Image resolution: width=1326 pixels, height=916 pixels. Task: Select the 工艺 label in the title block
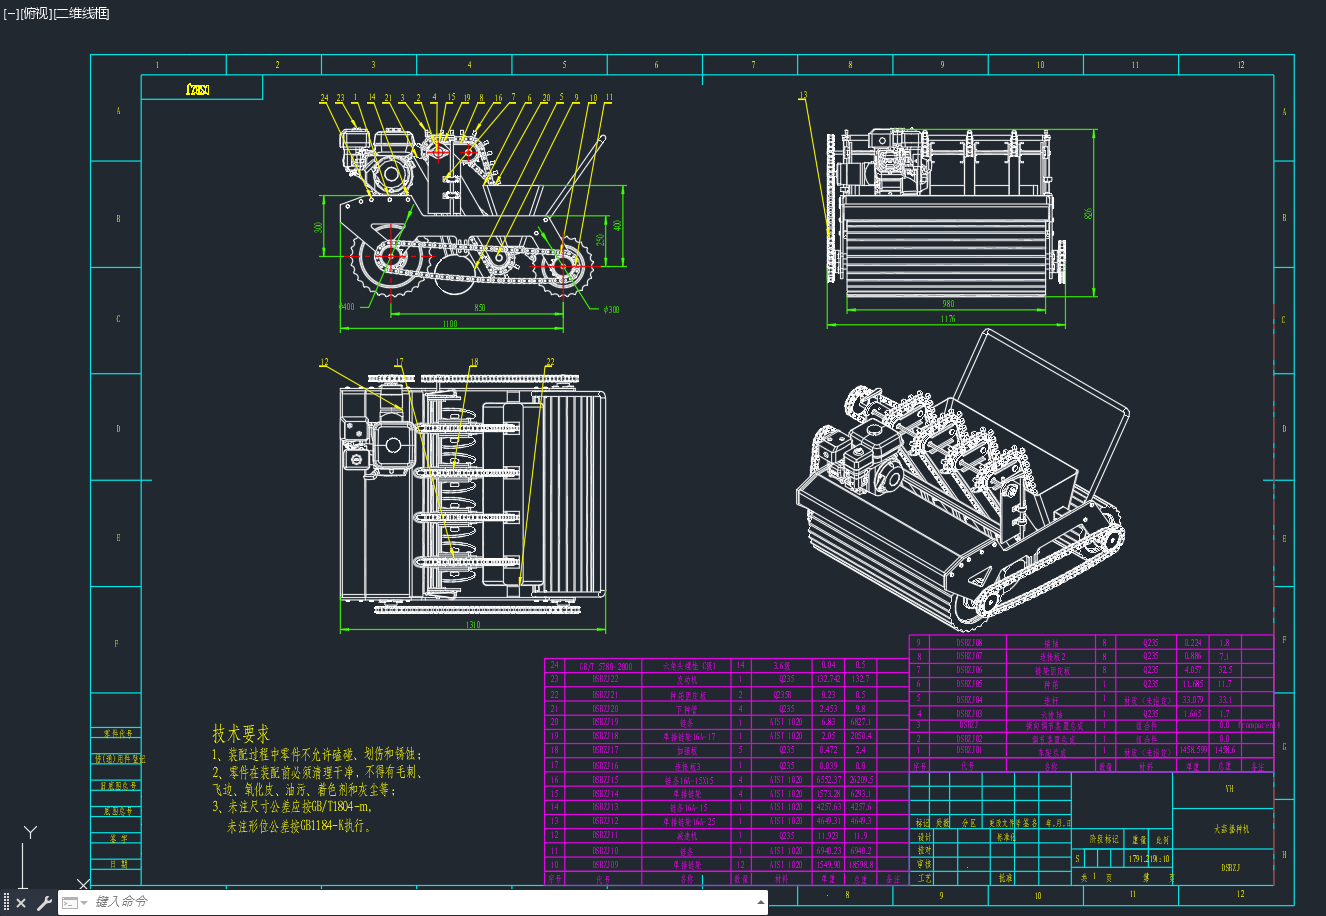[x=924, y=878]
